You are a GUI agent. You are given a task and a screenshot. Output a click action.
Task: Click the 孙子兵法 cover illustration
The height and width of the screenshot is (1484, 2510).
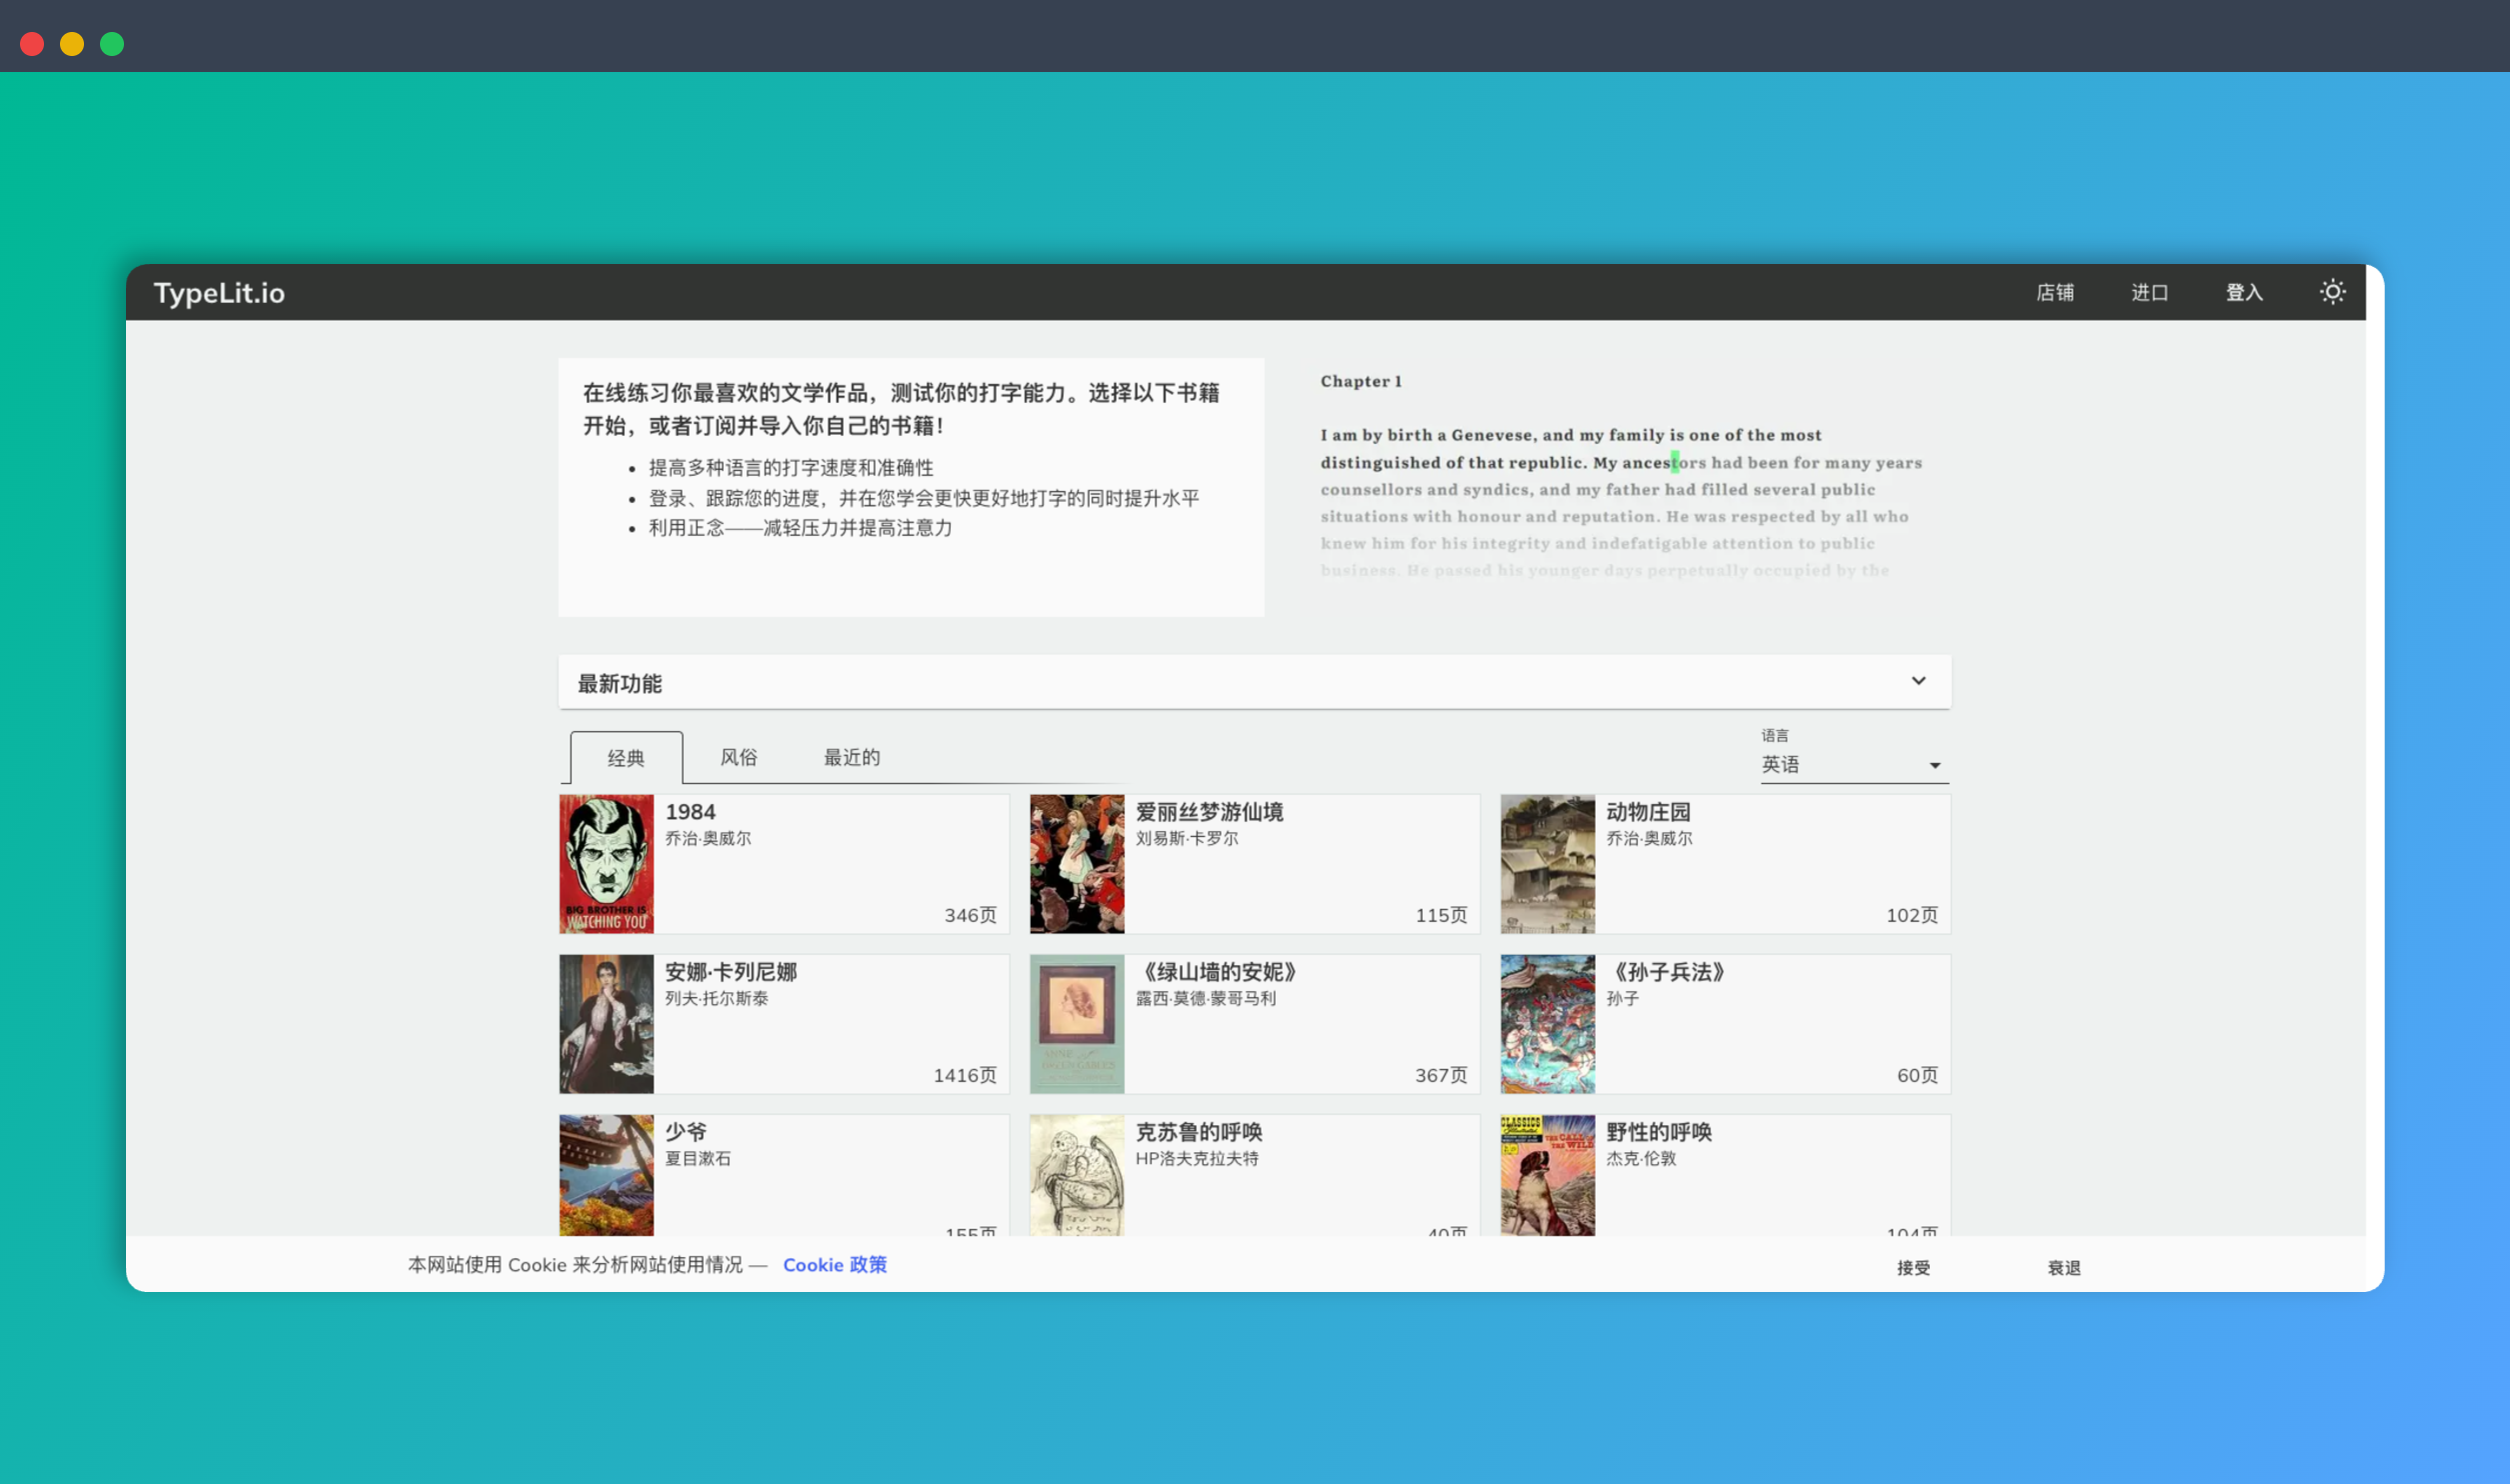pyautogui.click(x=1546, y=1023)
